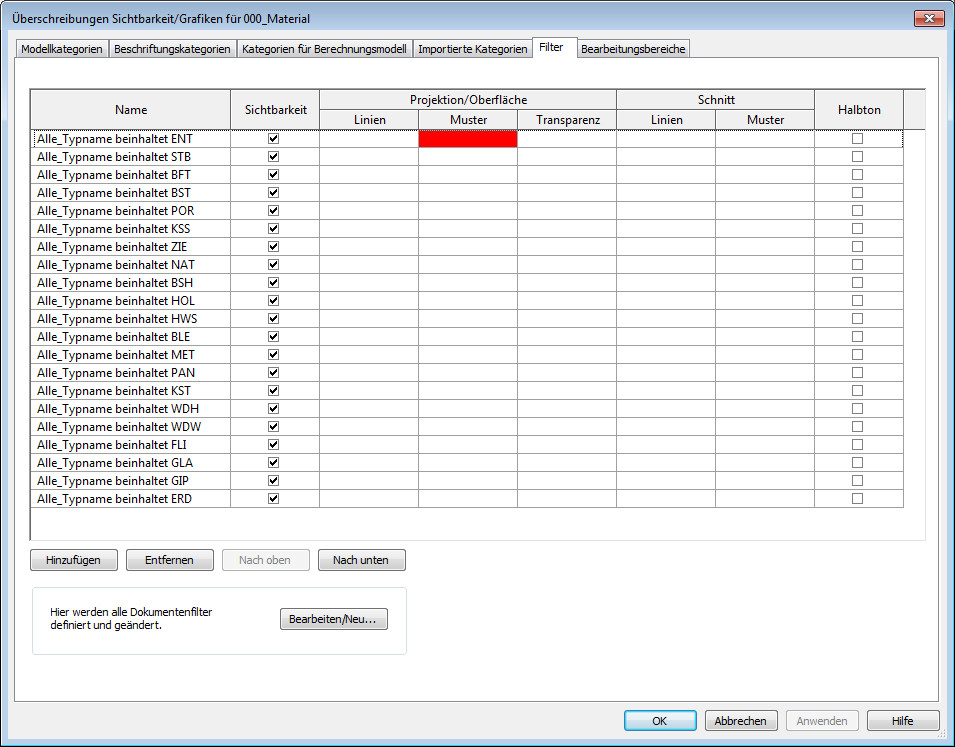Switch to the Modellkategorien tab
This screenshot has height=747, width=955.
pos(62,49)
